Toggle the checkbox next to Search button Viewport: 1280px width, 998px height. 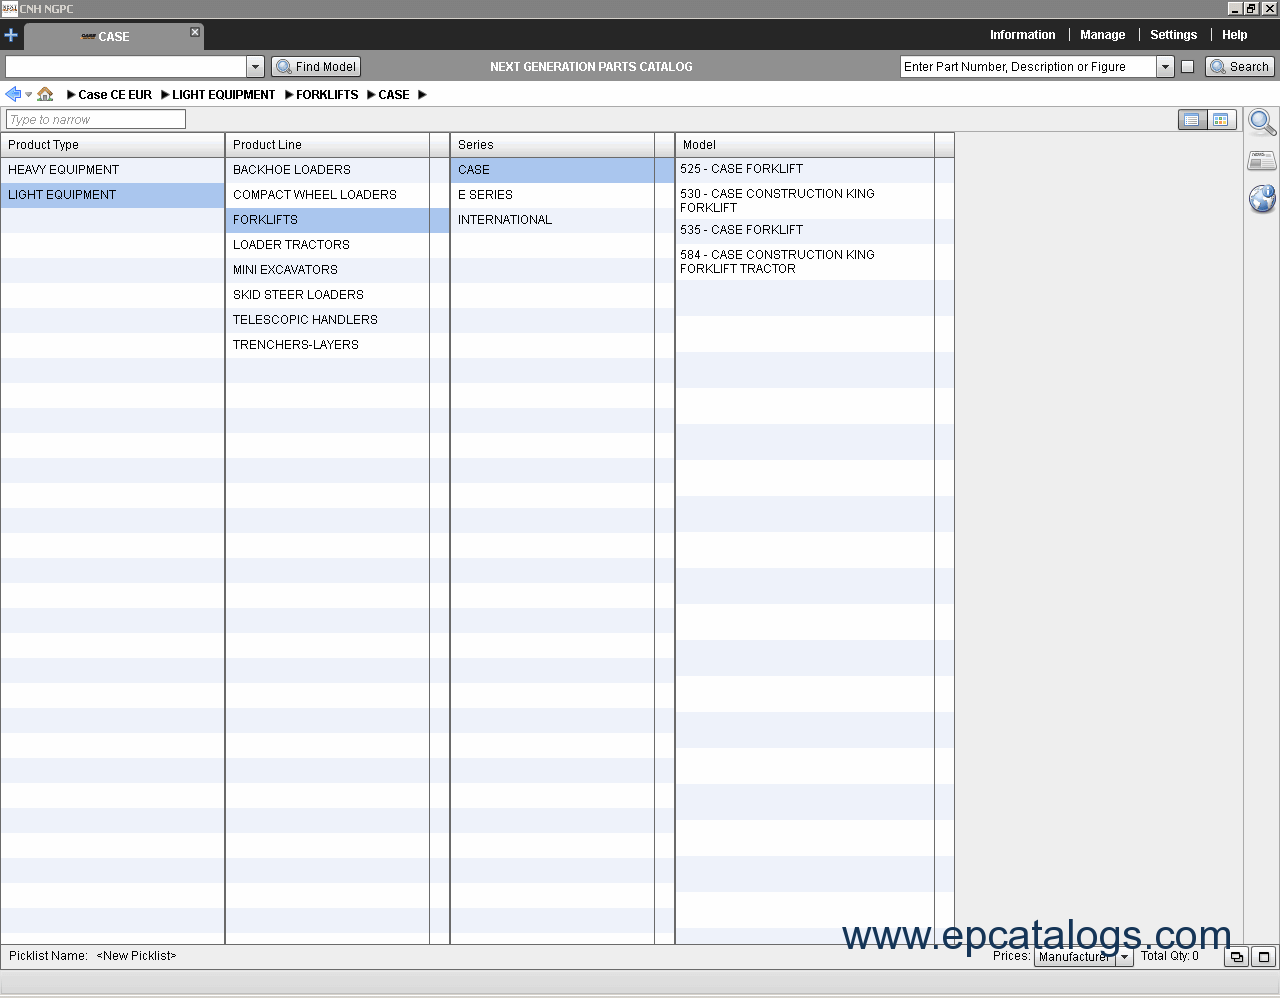(1187, 67)
